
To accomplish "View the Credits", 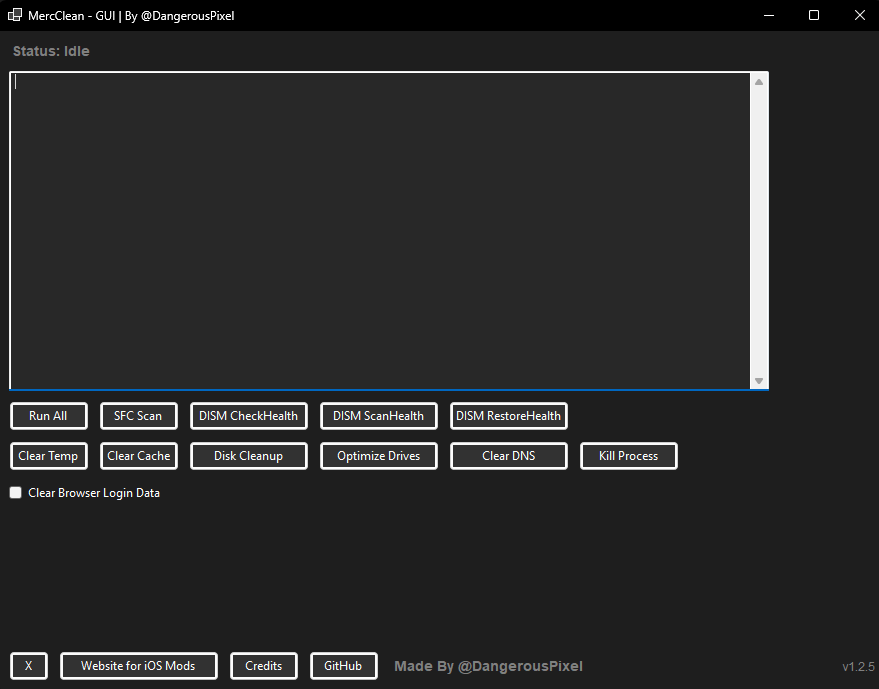I will (x=263, y=665).
